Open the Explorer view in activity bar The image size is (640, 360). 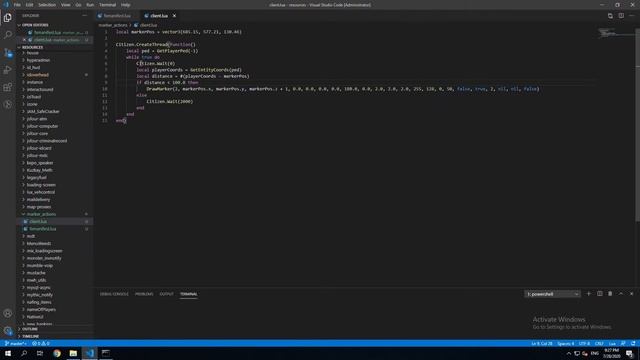tap(8, 18)
